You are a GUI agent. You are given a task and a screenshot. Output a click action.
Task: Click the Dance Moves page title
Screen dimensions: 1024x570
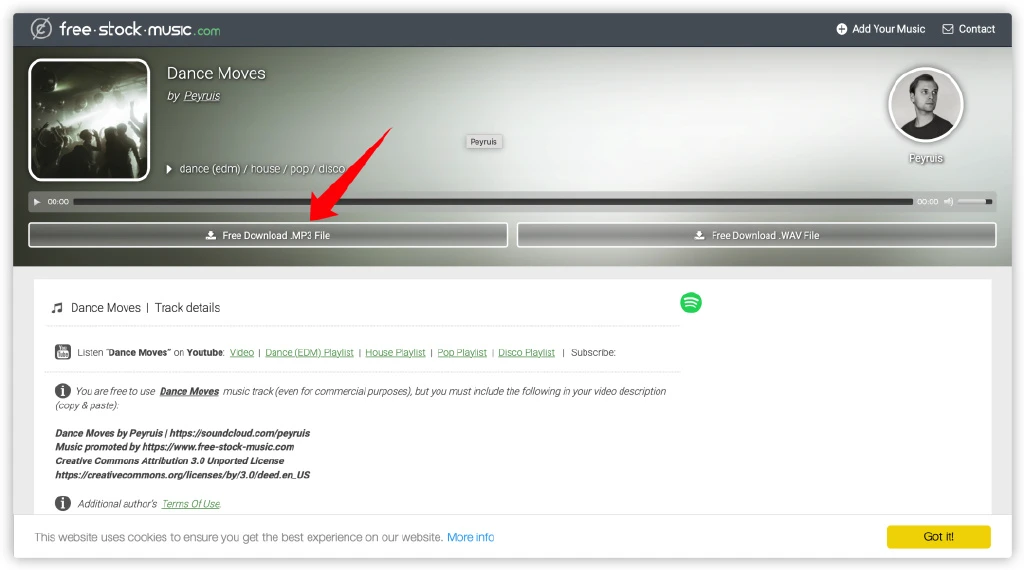pos(216,73)
